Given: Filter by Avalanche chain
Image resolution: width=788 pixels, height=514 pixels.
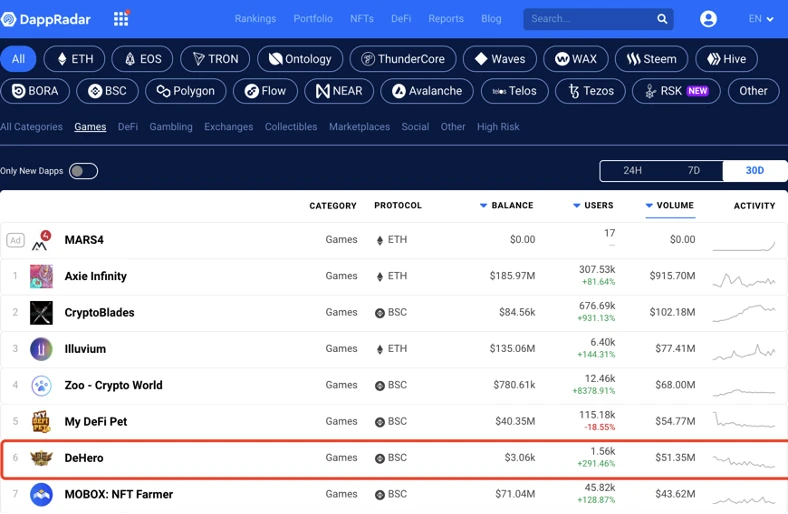Looking at the screenshot, I should coord(427,91).
